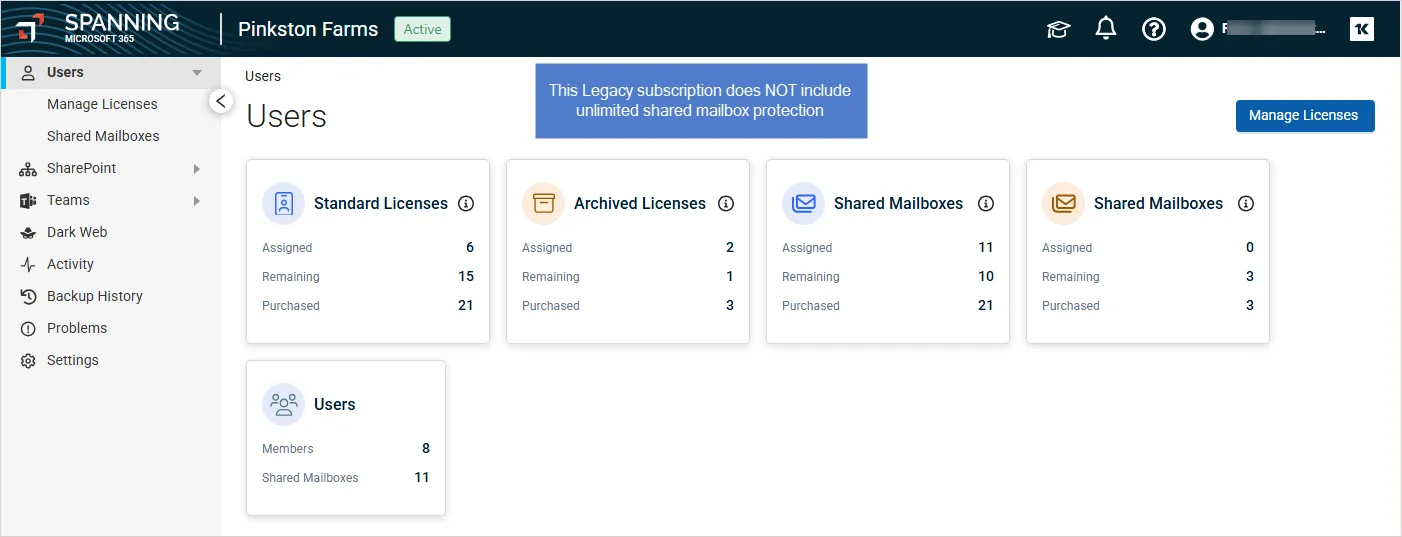This screenshot has width=1402, height=537.
Task: Click the notifications bell icon
Action: pyautogui.click(x=1106, y=29)
